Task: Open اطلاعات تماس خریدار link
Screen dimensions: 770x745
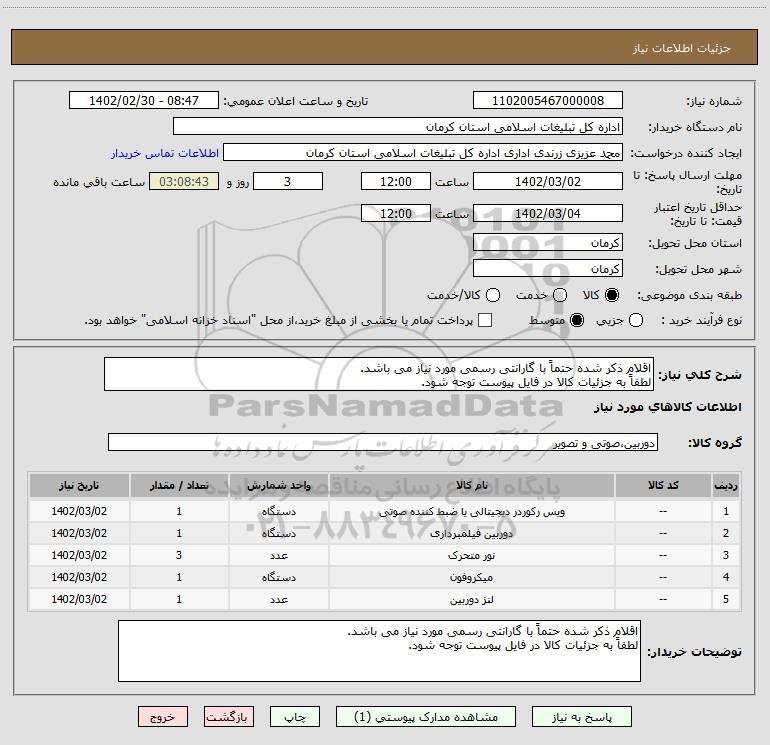Action: pos(165,153)
